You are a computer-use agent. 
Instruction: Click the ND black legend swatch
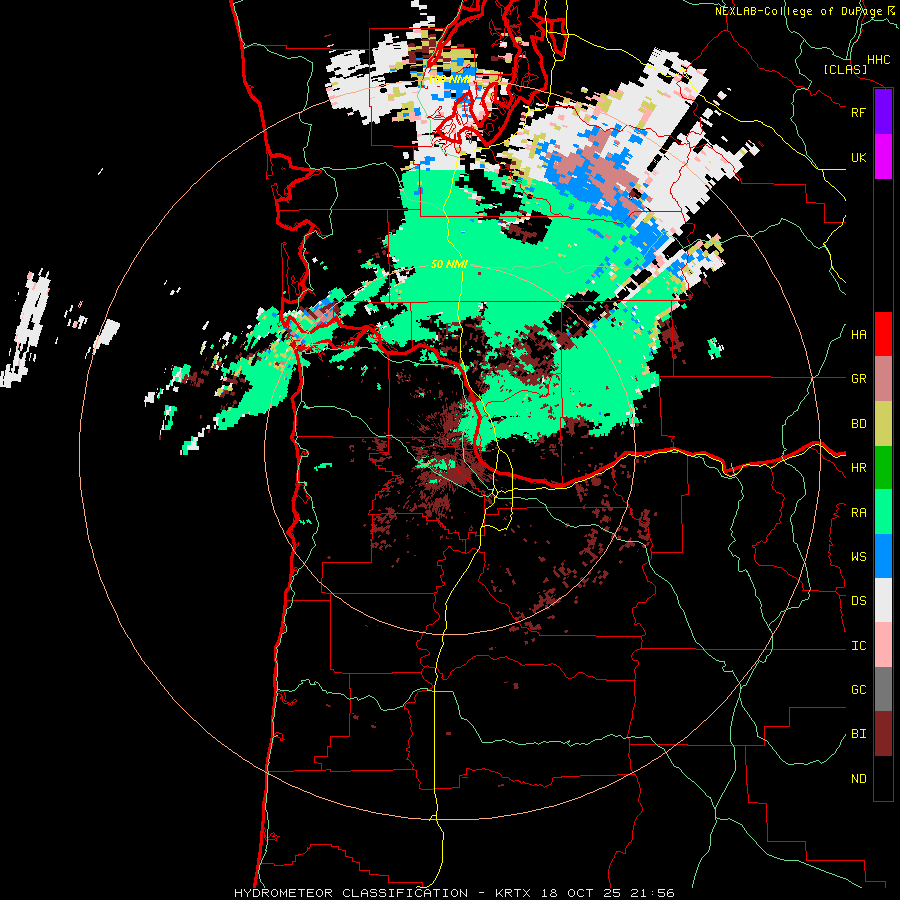[883, 778]
